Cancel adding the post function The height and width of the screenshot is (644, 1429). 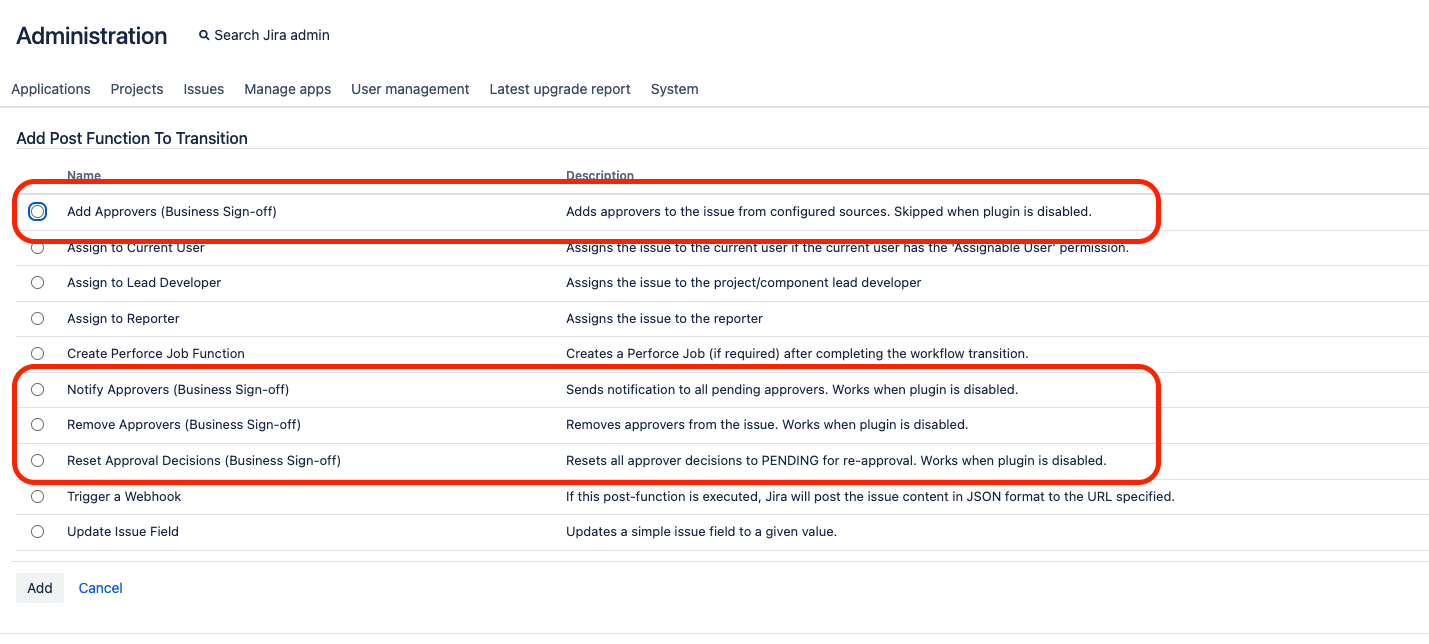[100, 588]
